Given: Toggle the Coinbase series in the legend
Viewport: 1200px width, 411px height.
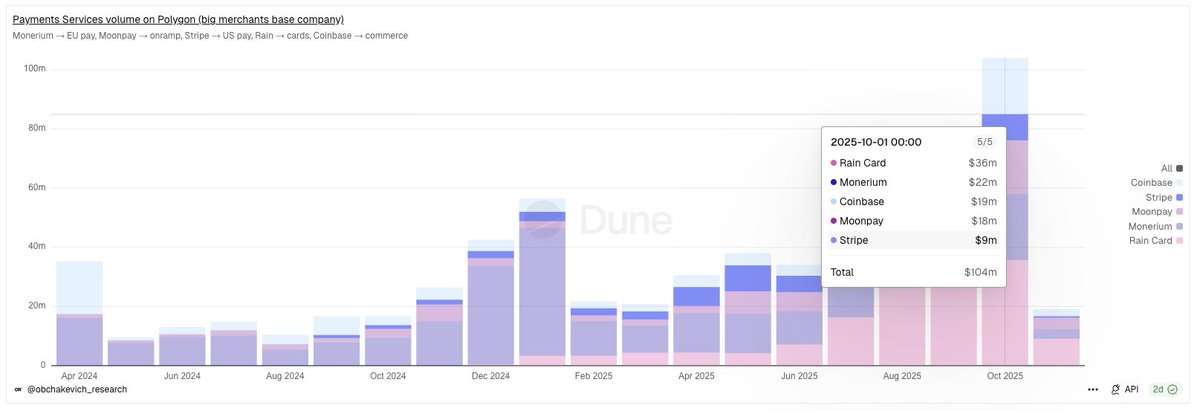Looking at the screenshot, I should [1158, 183].
